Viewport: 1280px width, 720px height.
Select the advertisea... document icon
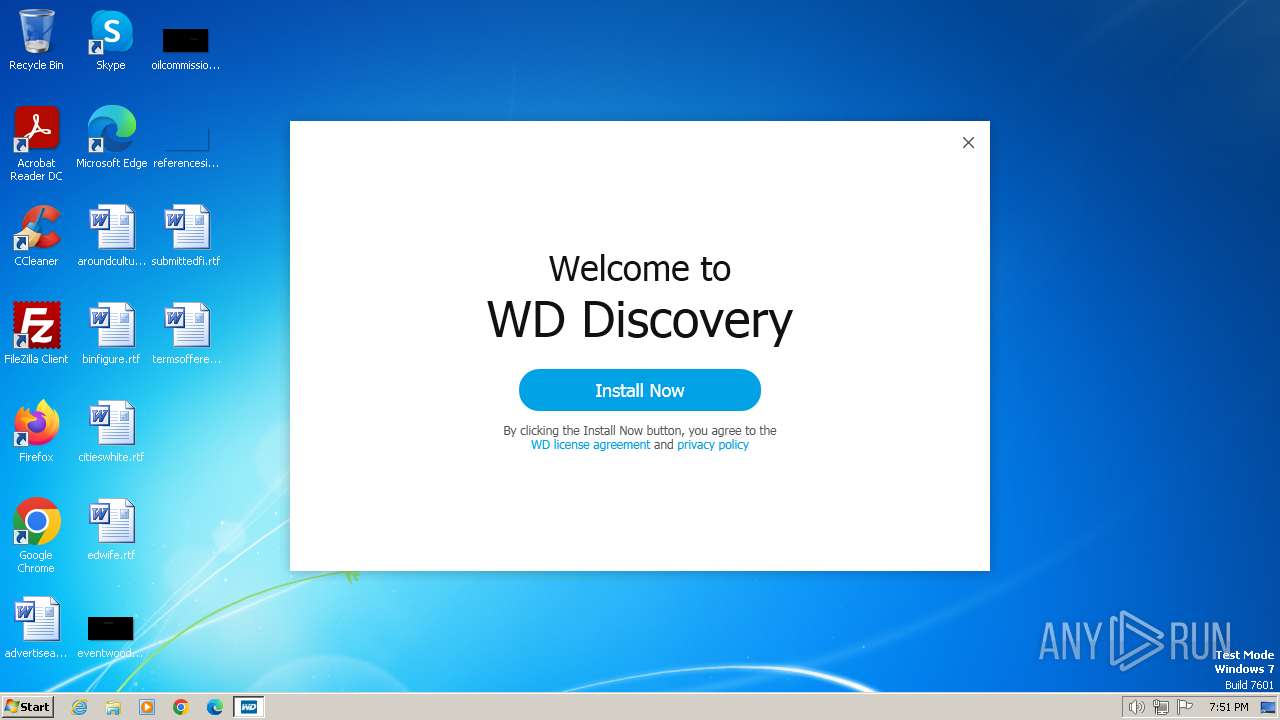click(x=36, y=628)
